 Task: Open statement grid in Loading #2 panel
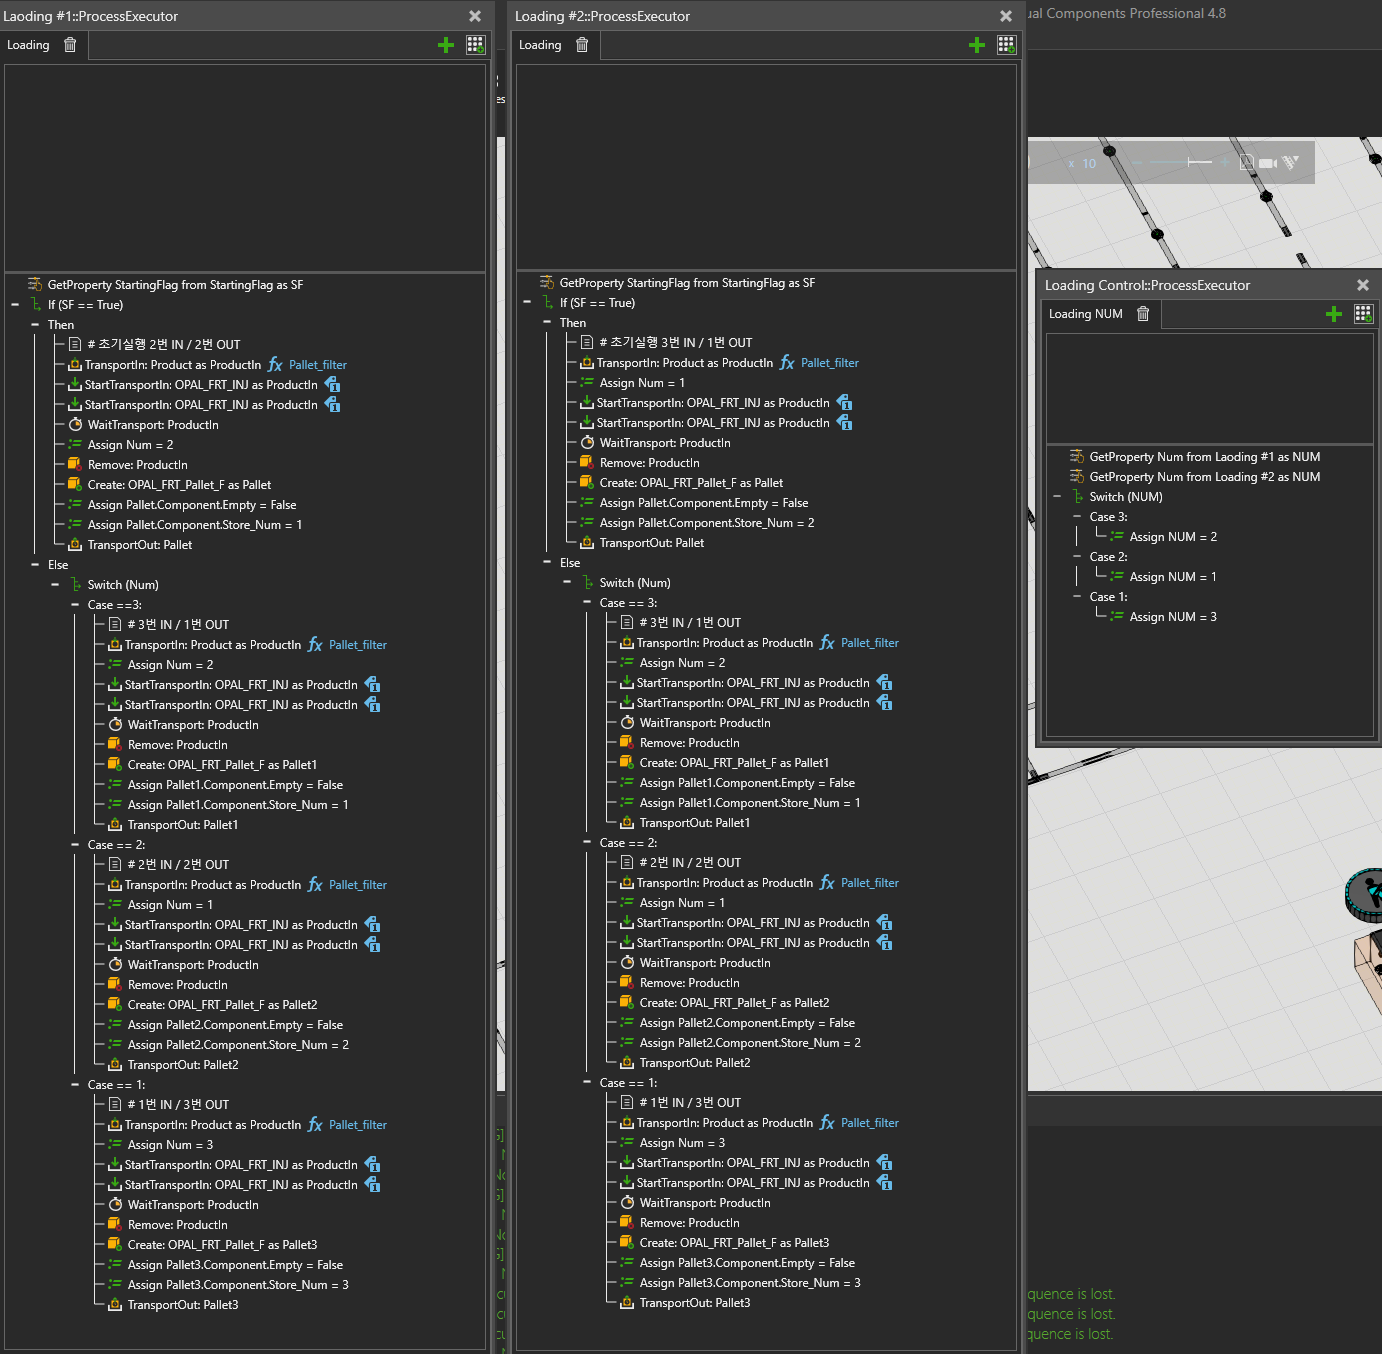pos(1006,45)
